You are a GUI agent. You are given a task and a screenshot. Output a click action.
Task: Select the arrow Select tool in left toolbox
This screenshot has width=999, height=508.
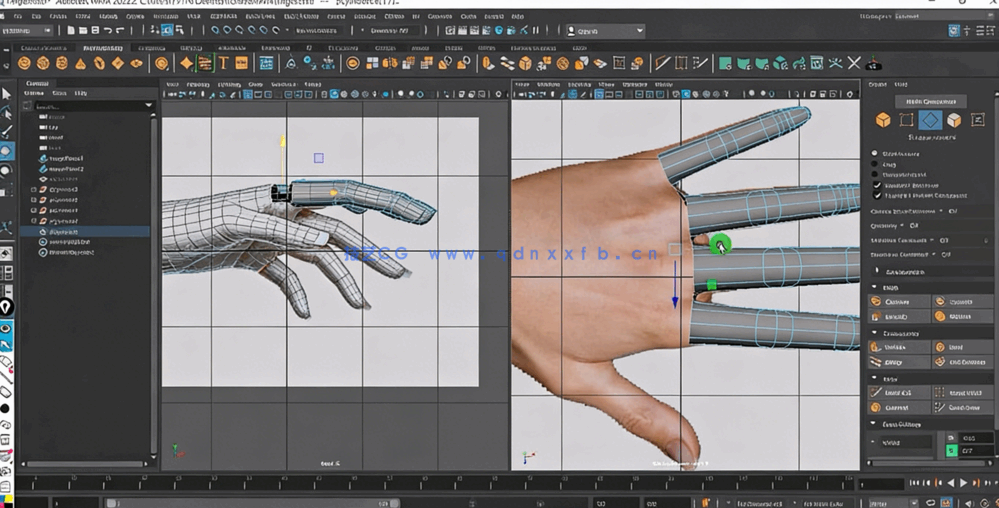point(6,94)
